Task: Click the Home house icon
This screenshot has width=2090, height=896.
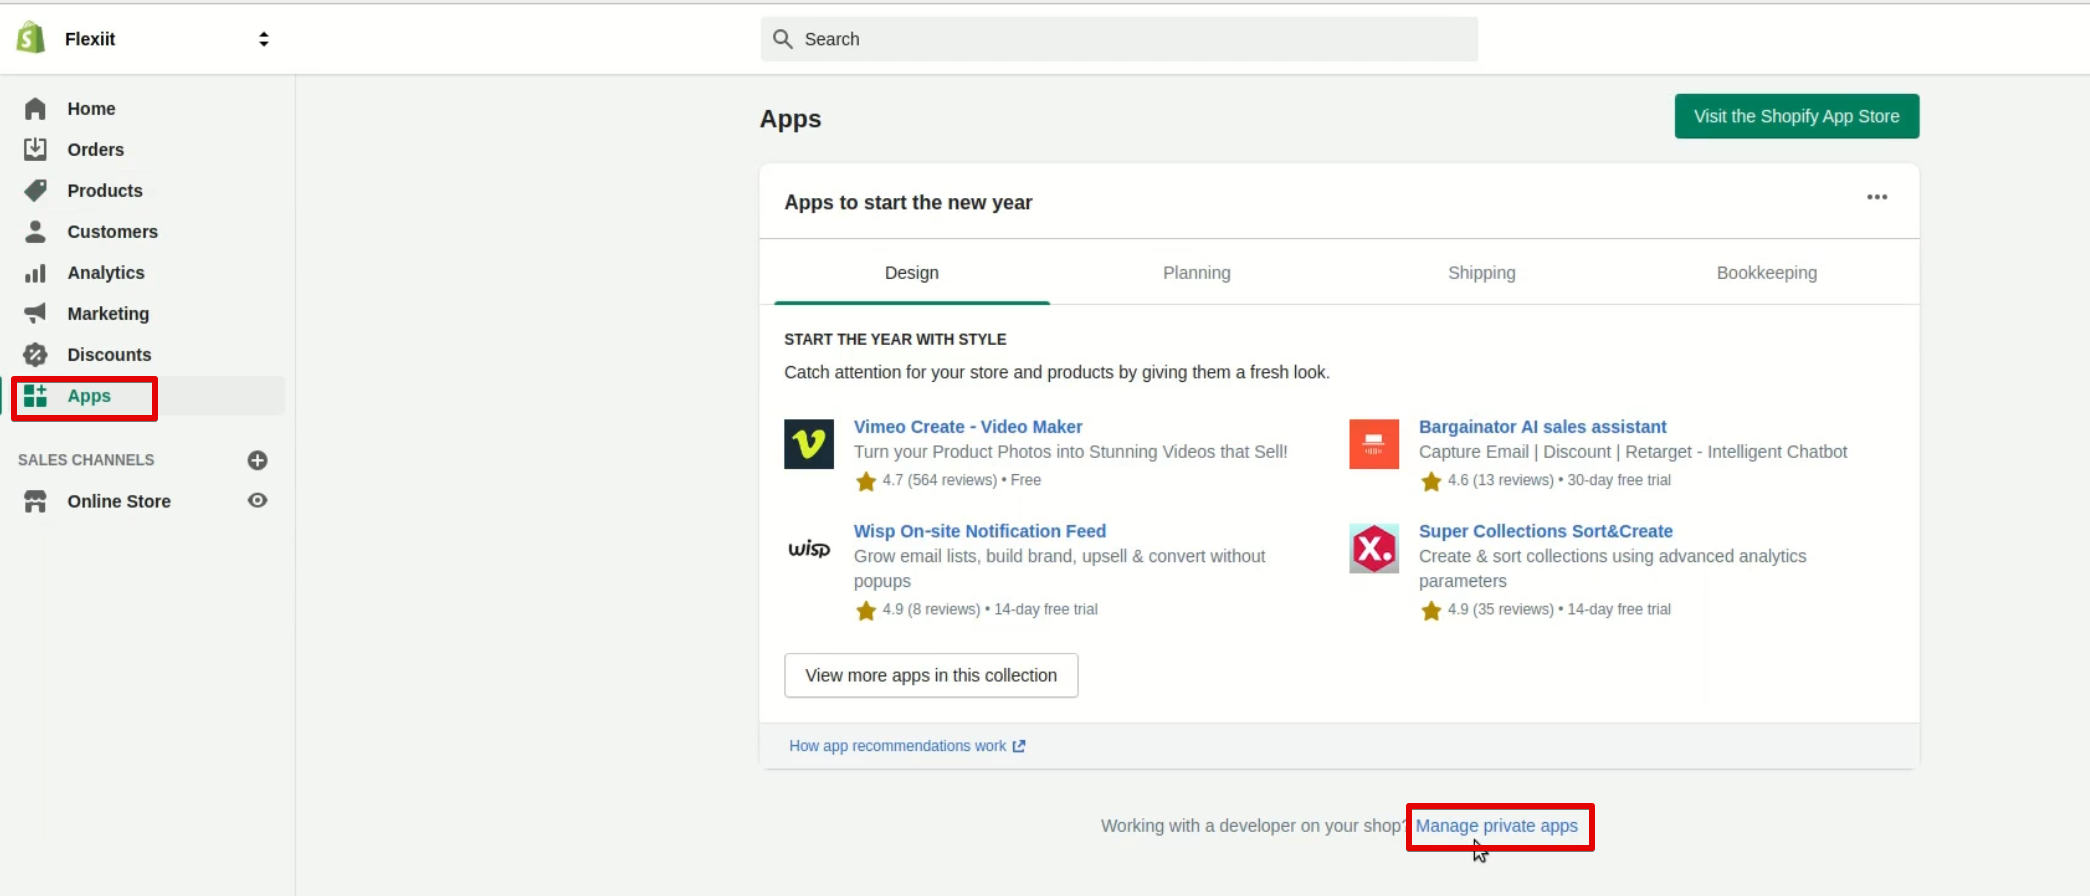Action: click(35, 108)
